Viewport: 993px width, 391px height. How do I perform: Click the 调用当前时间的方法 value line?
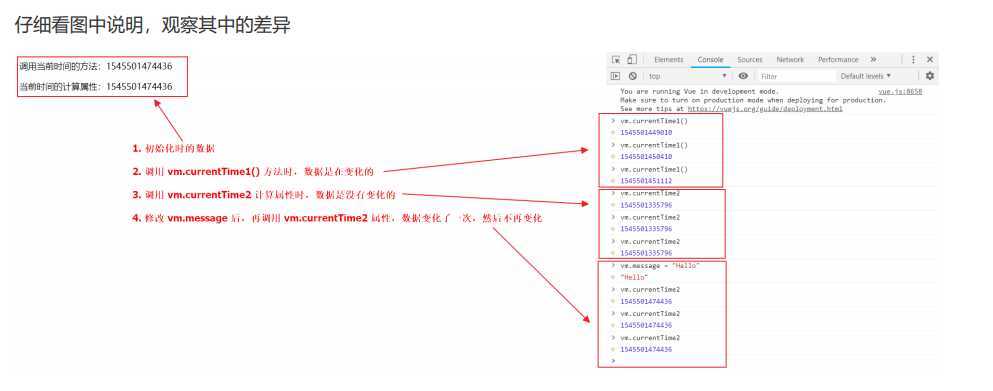point(95,66)
